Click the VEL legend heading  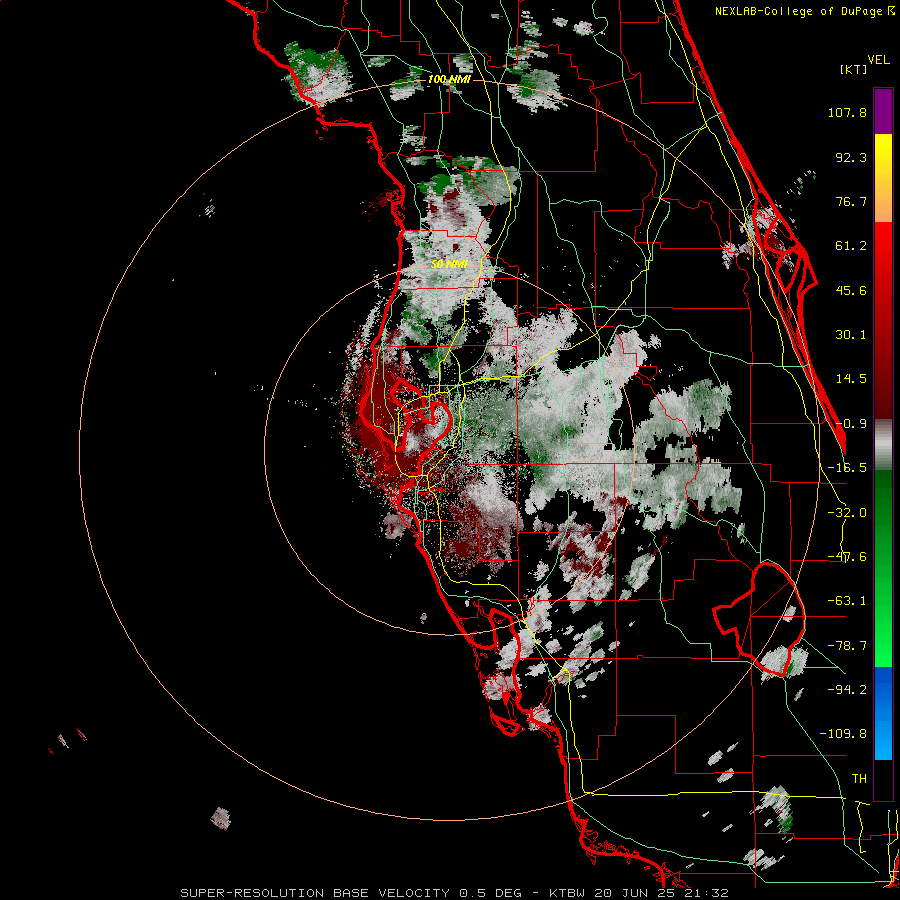pyautogui.click(x=878, y=60)
